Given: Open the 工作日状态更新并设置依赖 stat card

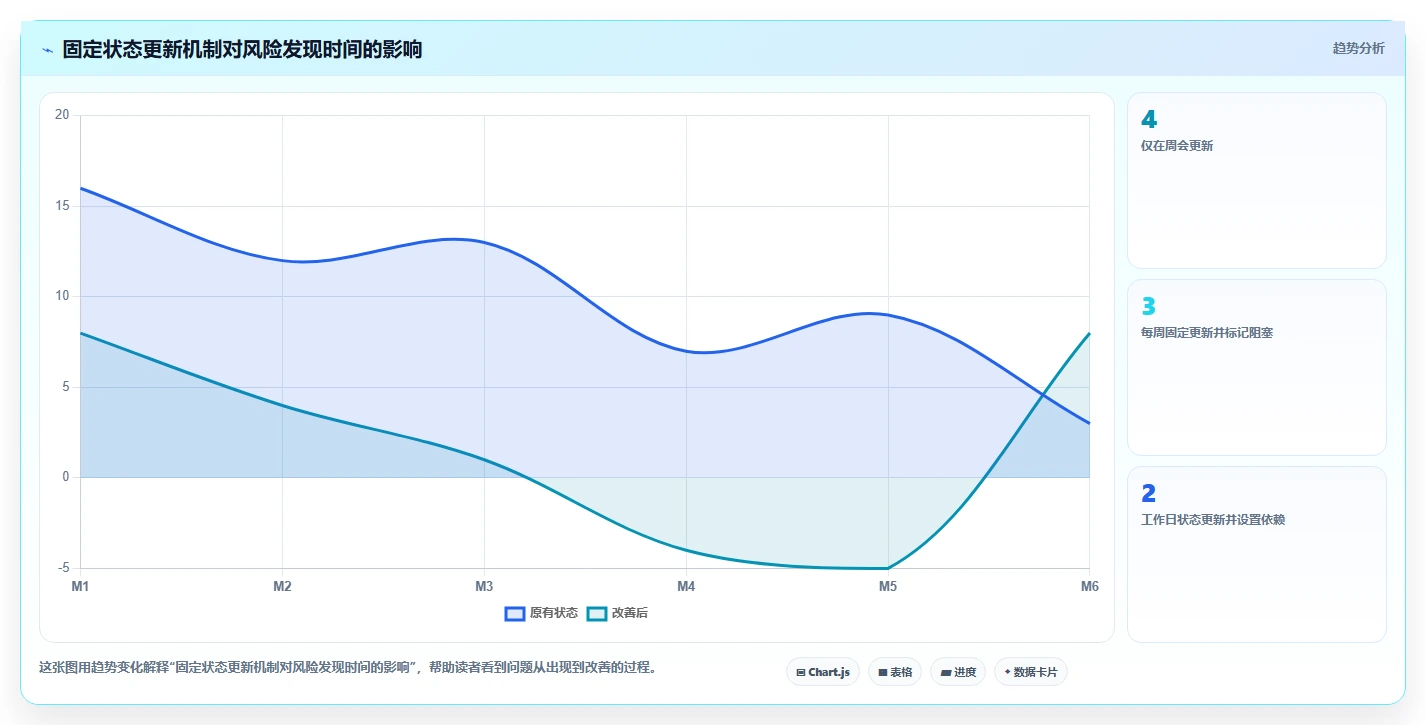Looking at the screenshot, I should coord(1257,554).
